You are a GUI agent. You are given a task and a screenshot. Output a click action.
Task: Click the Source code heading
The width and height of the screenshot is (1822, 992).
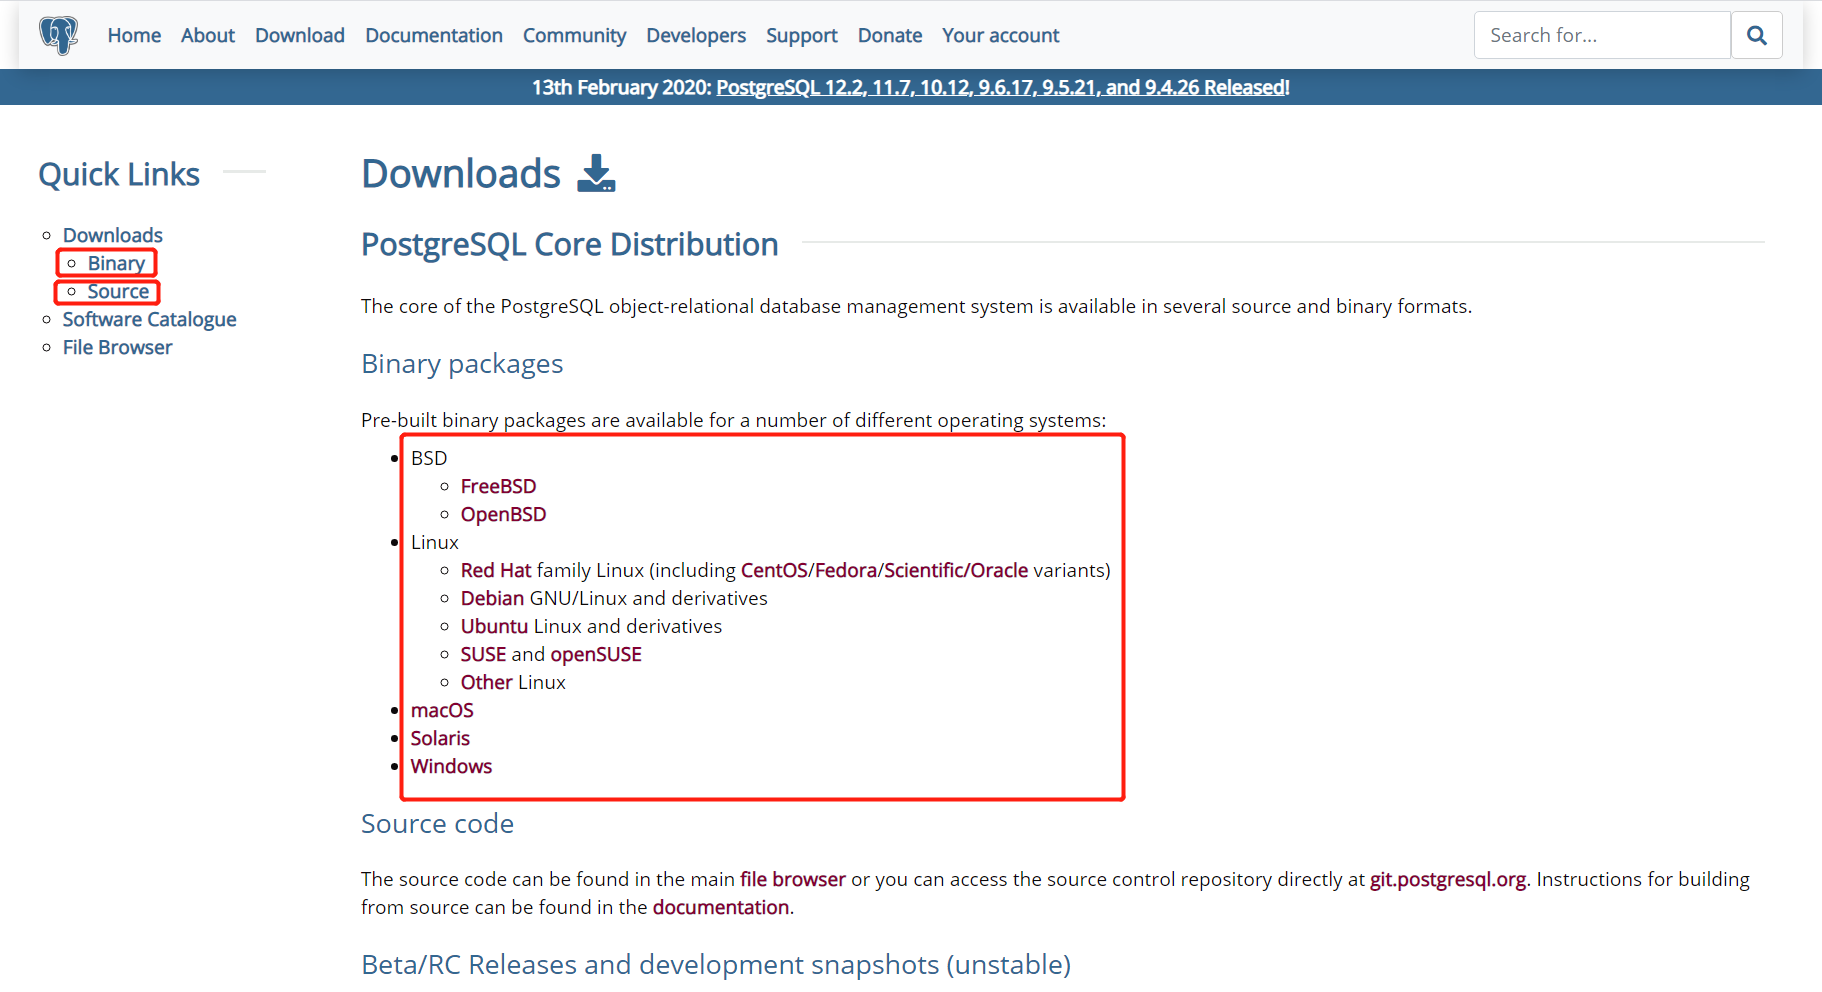[438, 824]
